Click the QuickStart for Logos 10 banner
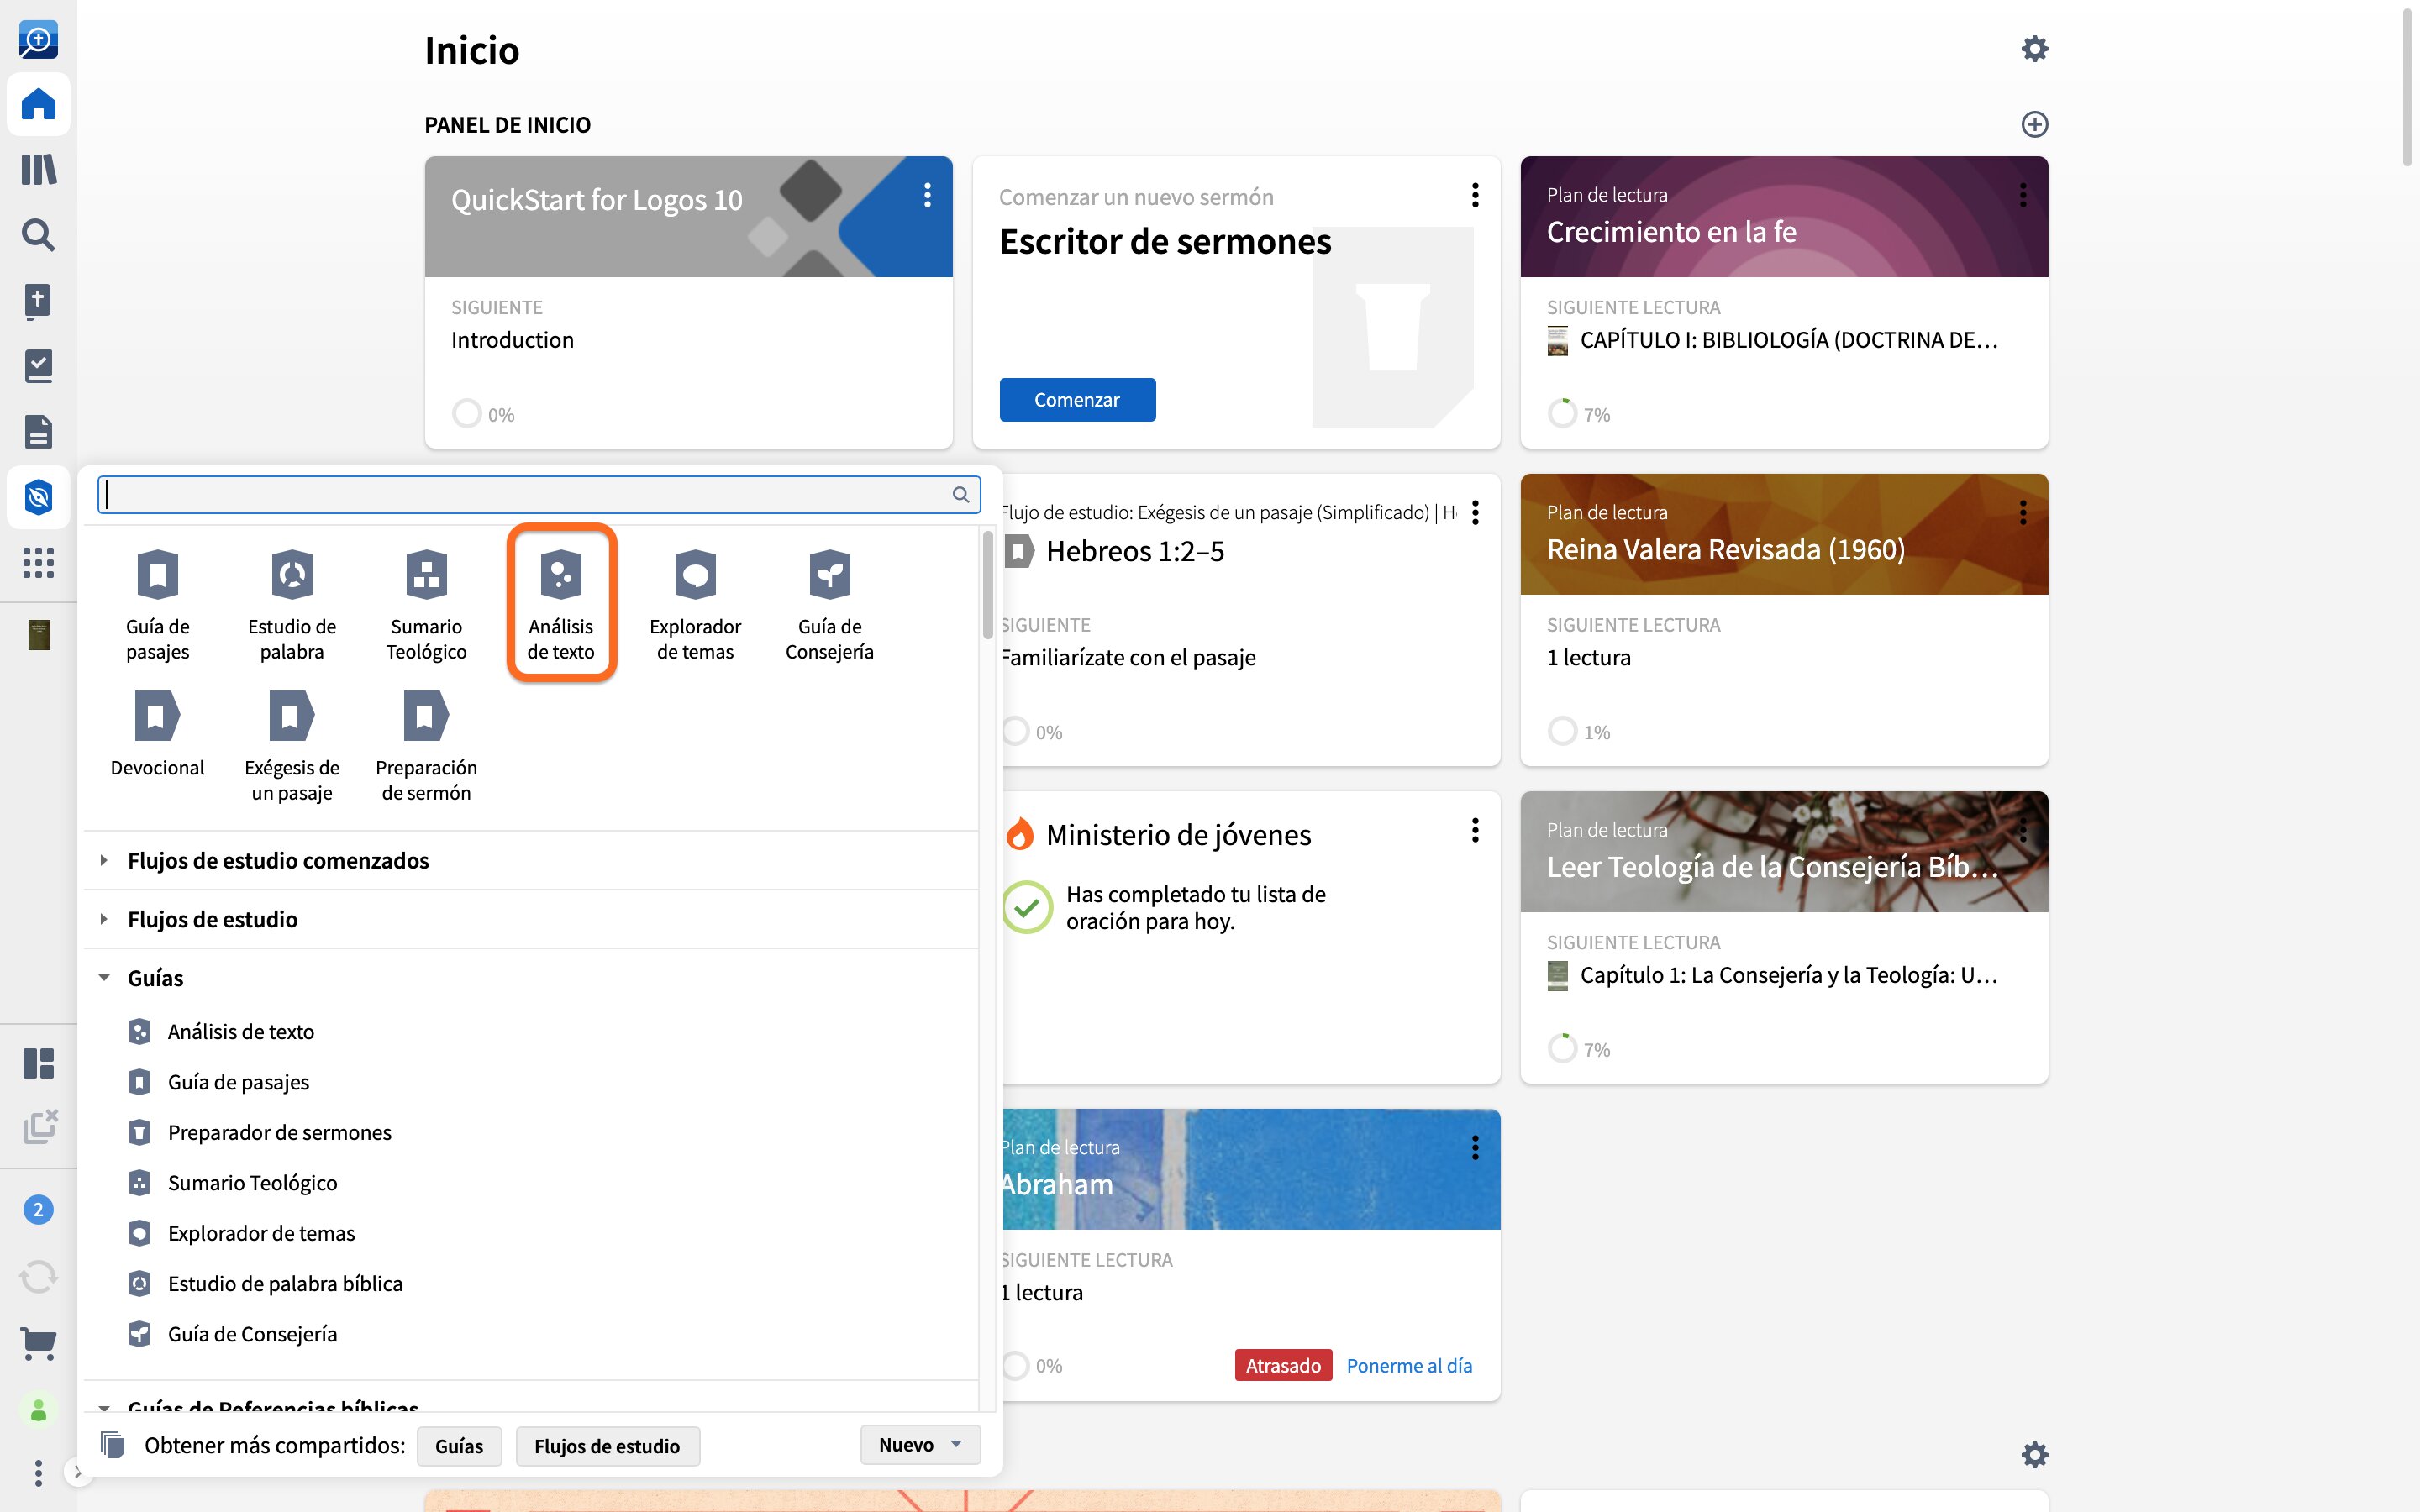Viewport: 2420px width, 1512px height. 688,216
